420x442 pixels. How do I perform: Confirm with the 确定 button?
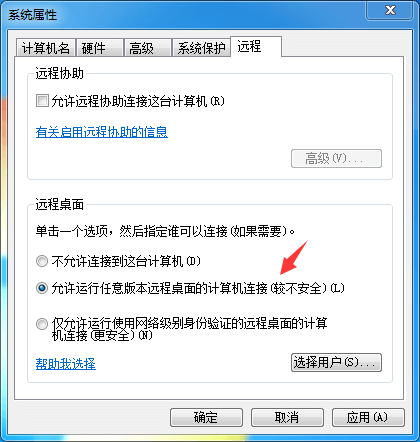pyautogui.click(x=206, y=417)
